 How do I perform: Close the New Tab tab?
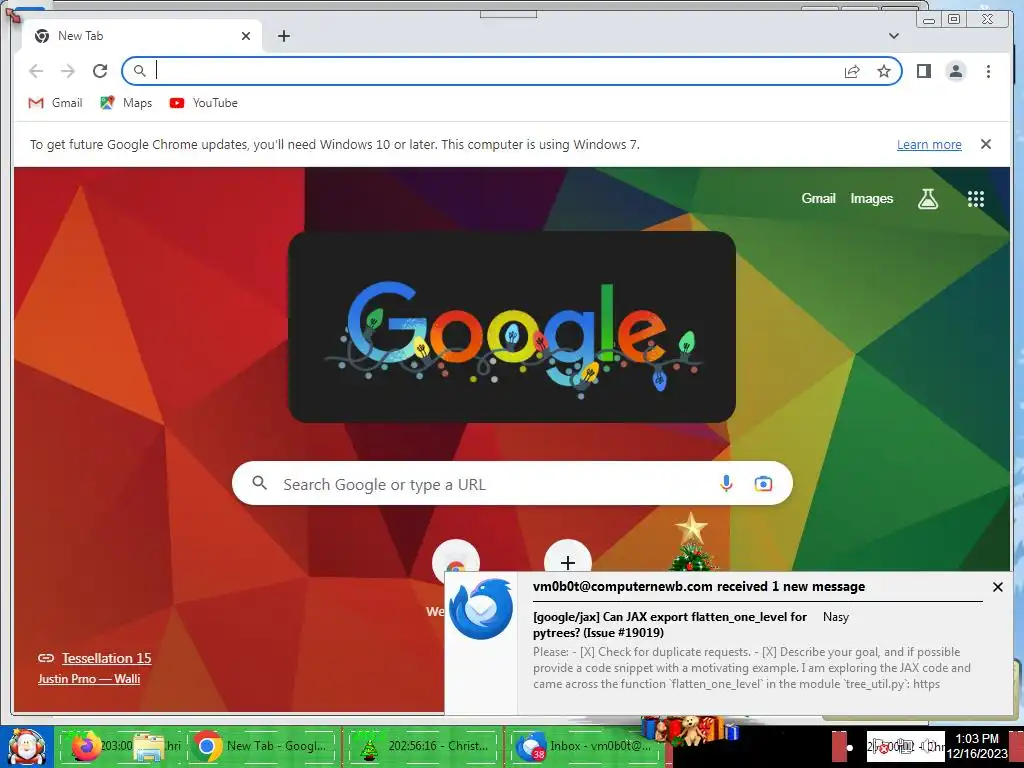(x=246, y=36)
